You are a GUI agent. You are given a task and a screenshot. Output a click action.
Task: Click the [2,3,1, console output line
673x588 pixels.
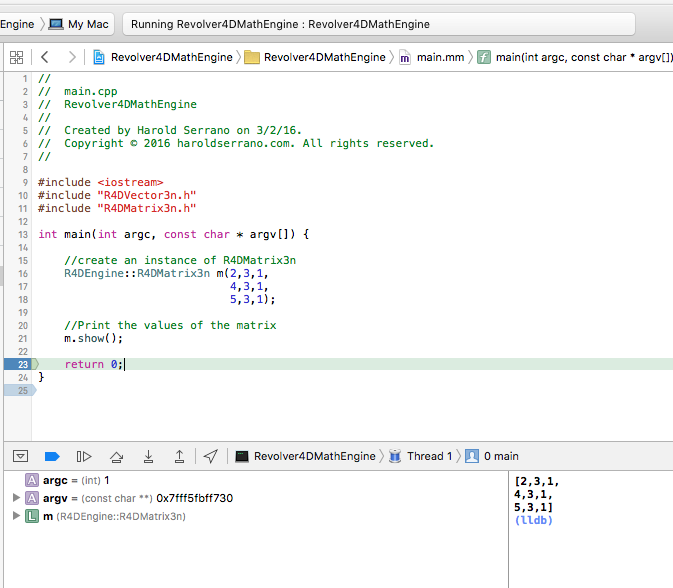pyautogui.click(x=537, y=482)
